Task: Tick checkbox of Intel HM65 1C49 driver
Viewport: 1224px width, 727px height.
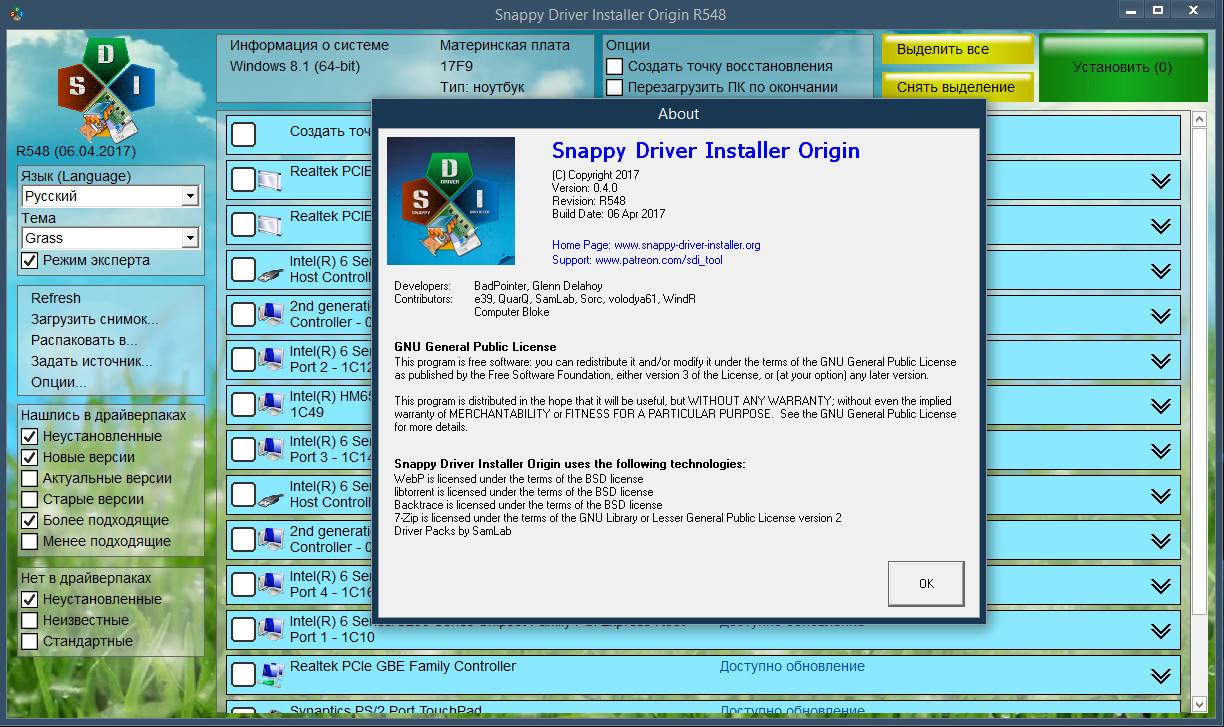Action: coord(243,405)
